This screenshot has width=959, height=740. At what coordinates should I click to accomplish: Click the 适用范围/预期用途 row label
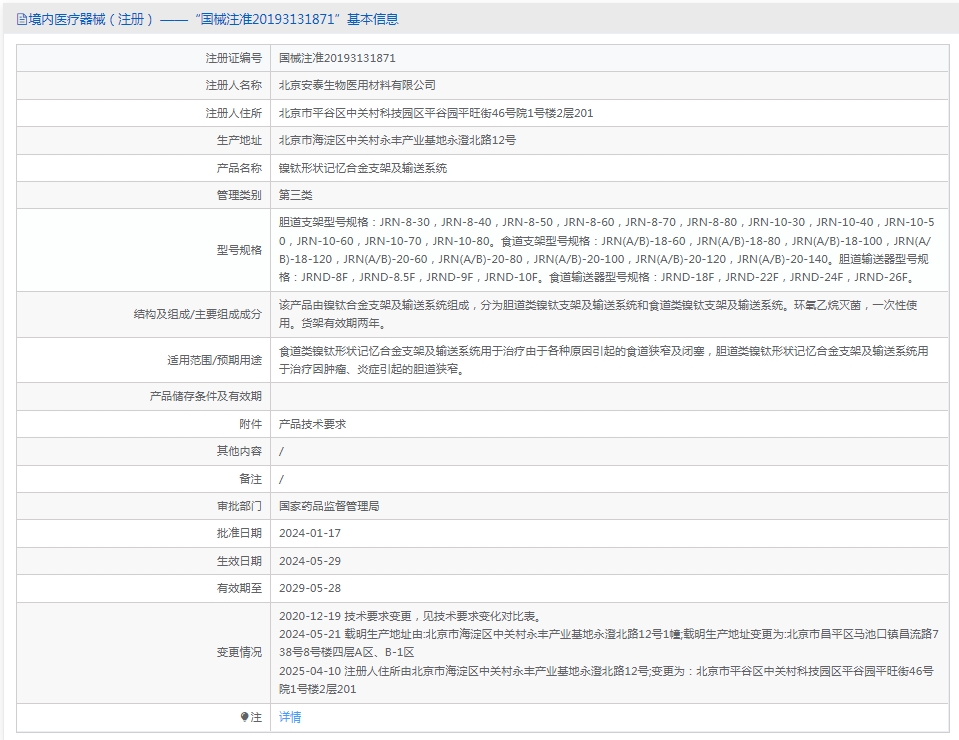coord(214,360)
